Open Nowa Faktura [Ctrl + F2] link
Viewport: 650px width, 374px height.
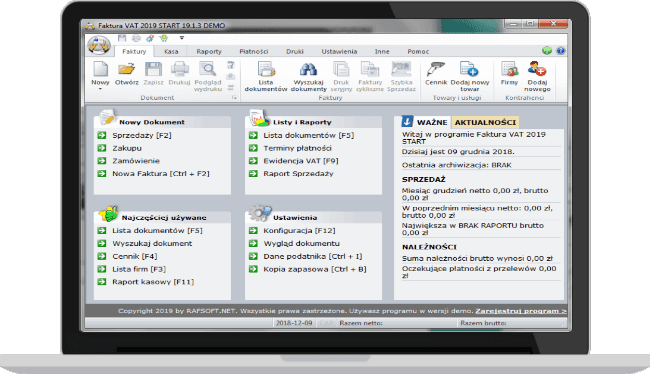coord(161,174)
